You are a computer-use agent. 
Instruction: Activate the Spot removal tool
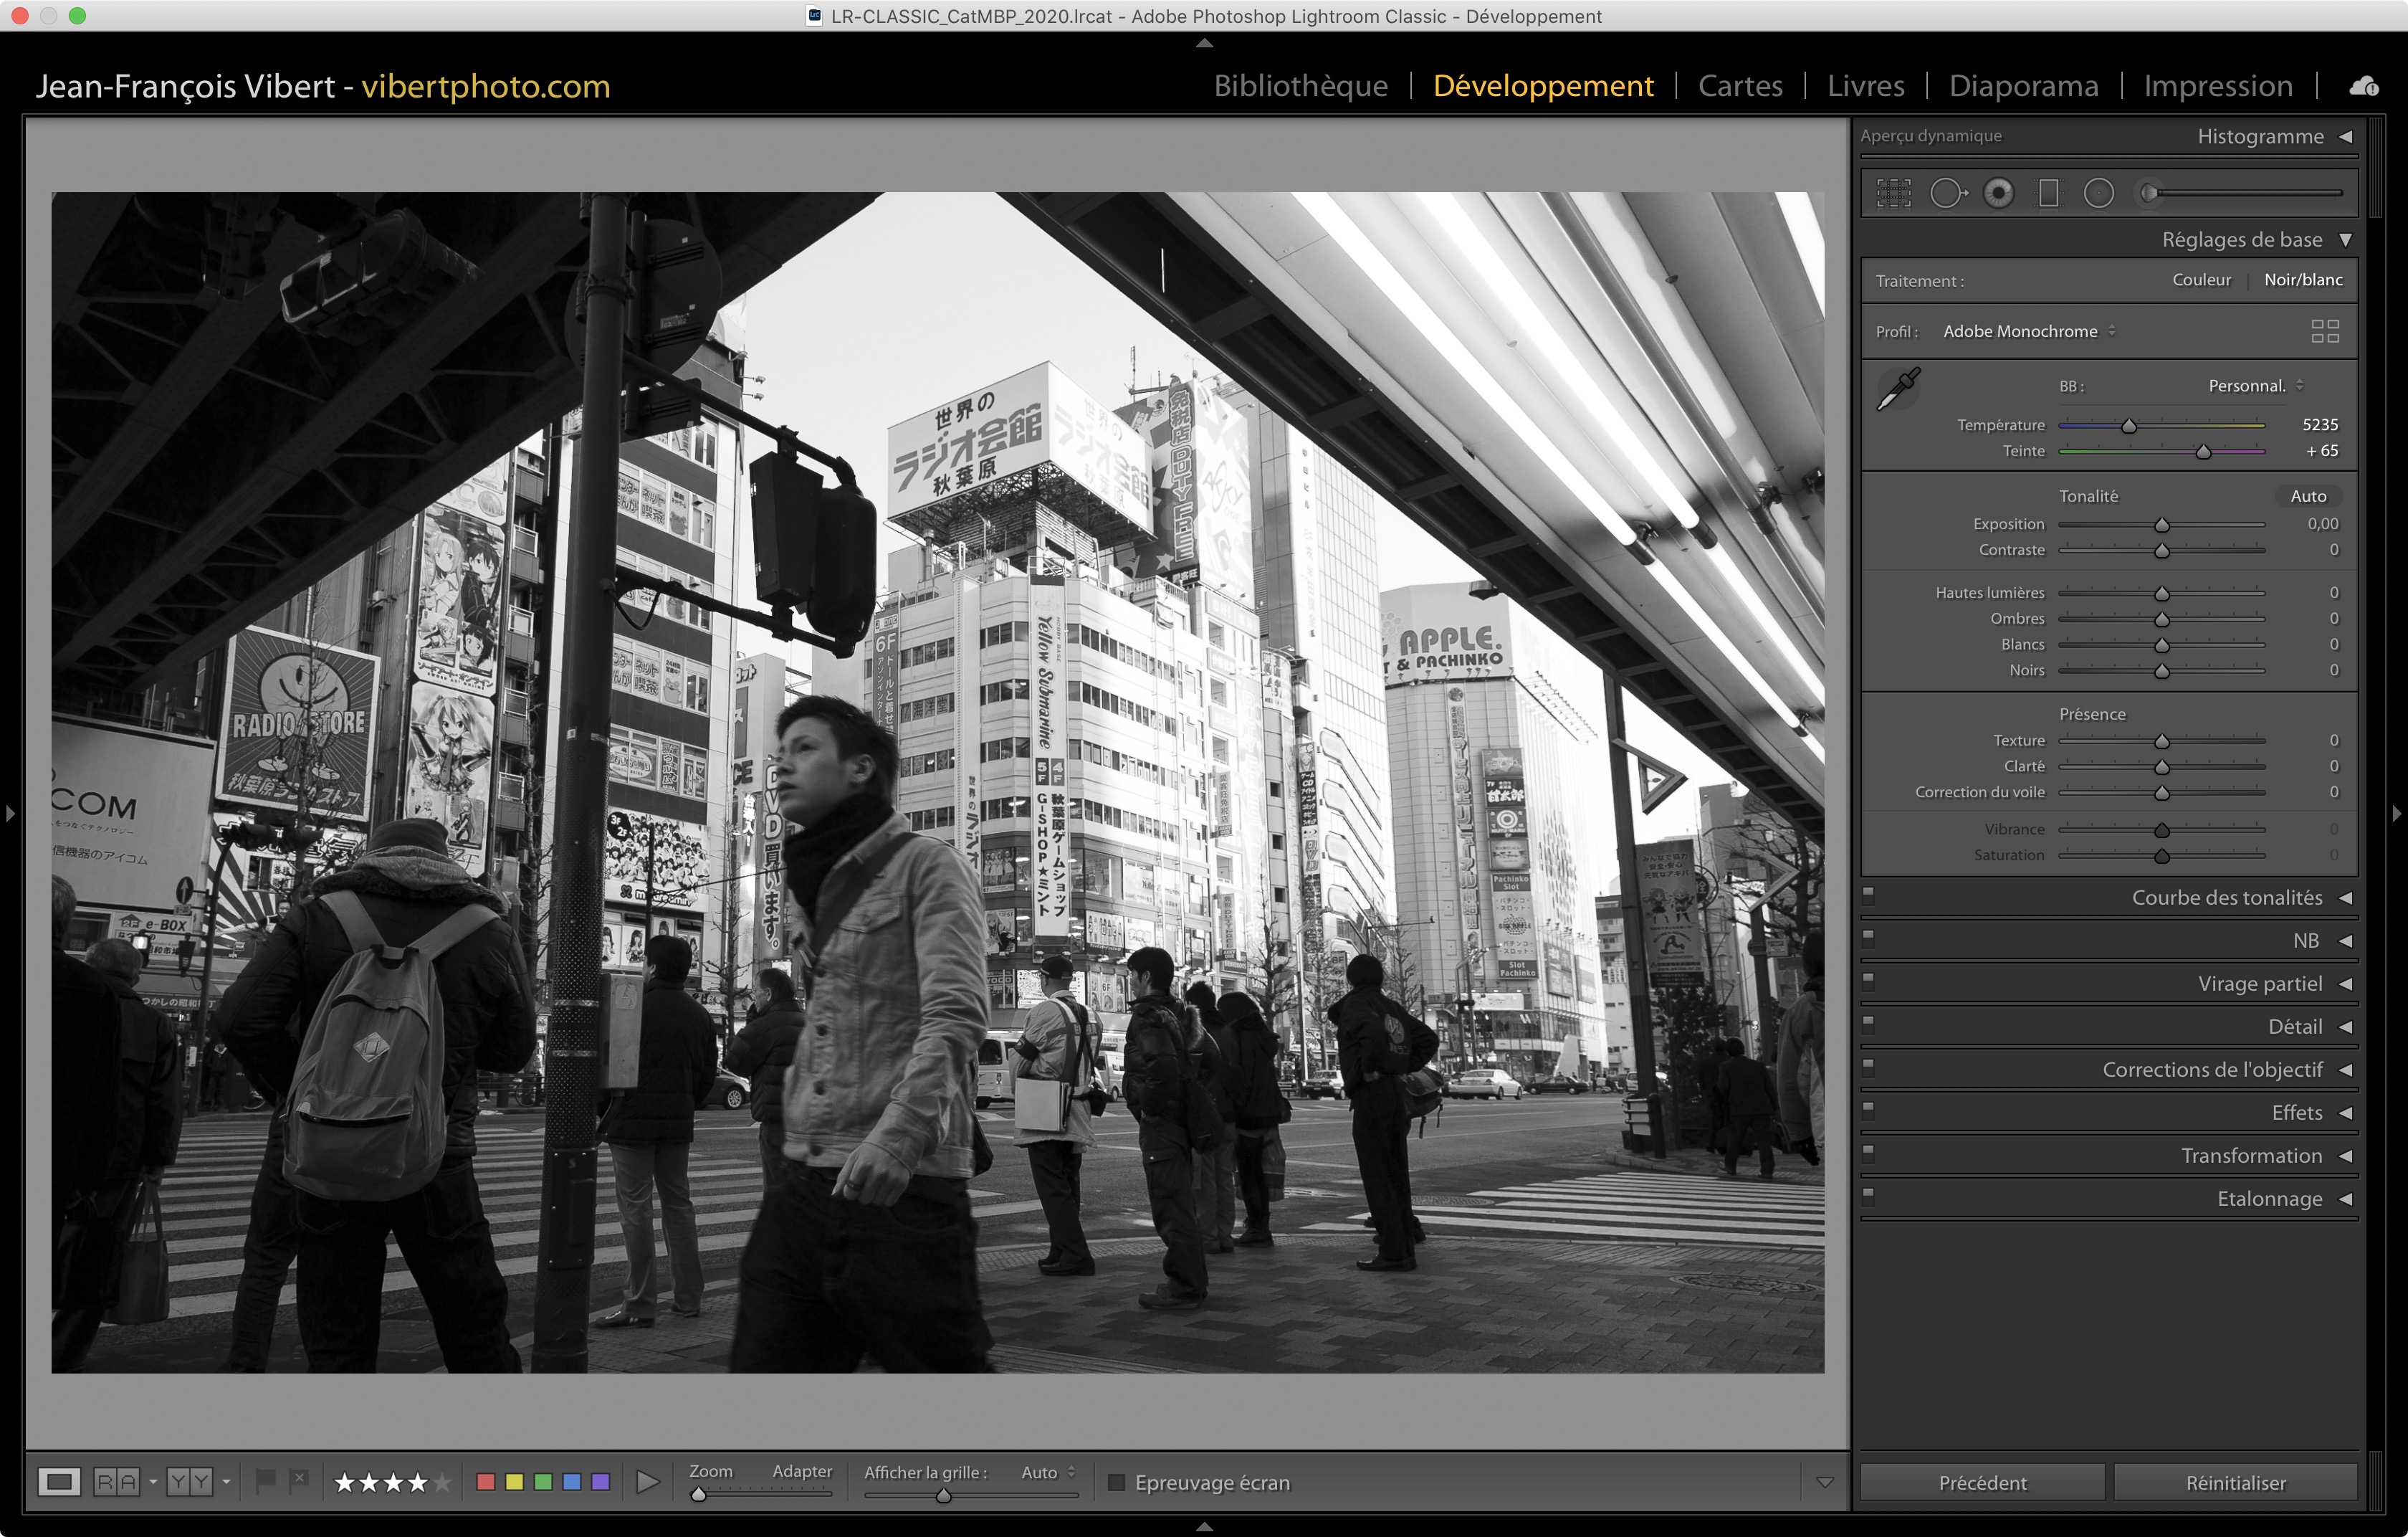1947,193
